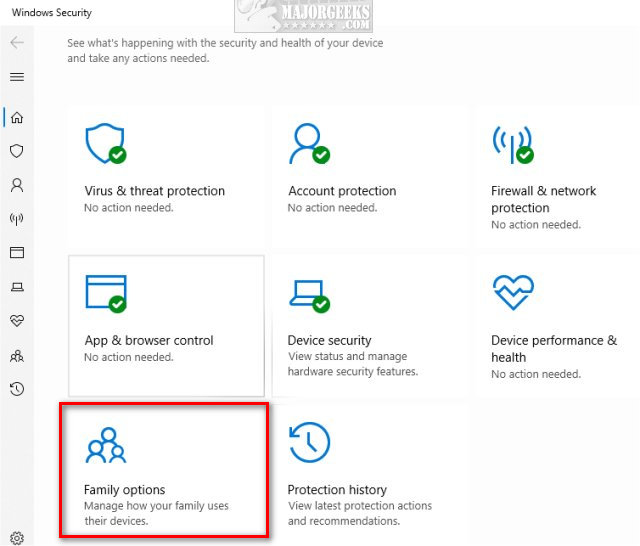
Task: Open App & browser window icon in sidebar
Action: (17, 253)
